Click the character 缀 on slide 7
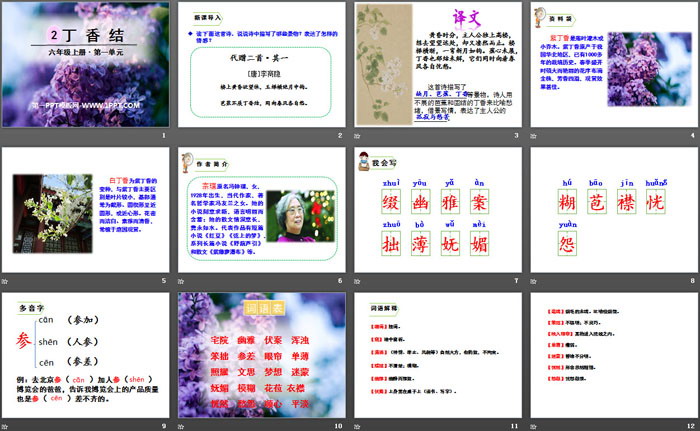The image size is (700, 431). coord(391,202)
